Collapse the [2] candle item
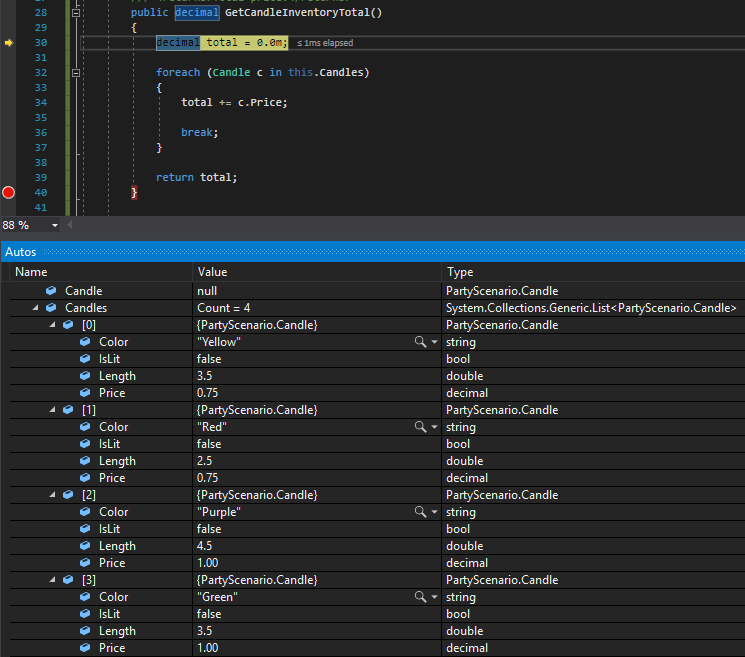The width and height of the screenshot is (745, 657). (53, 495)
